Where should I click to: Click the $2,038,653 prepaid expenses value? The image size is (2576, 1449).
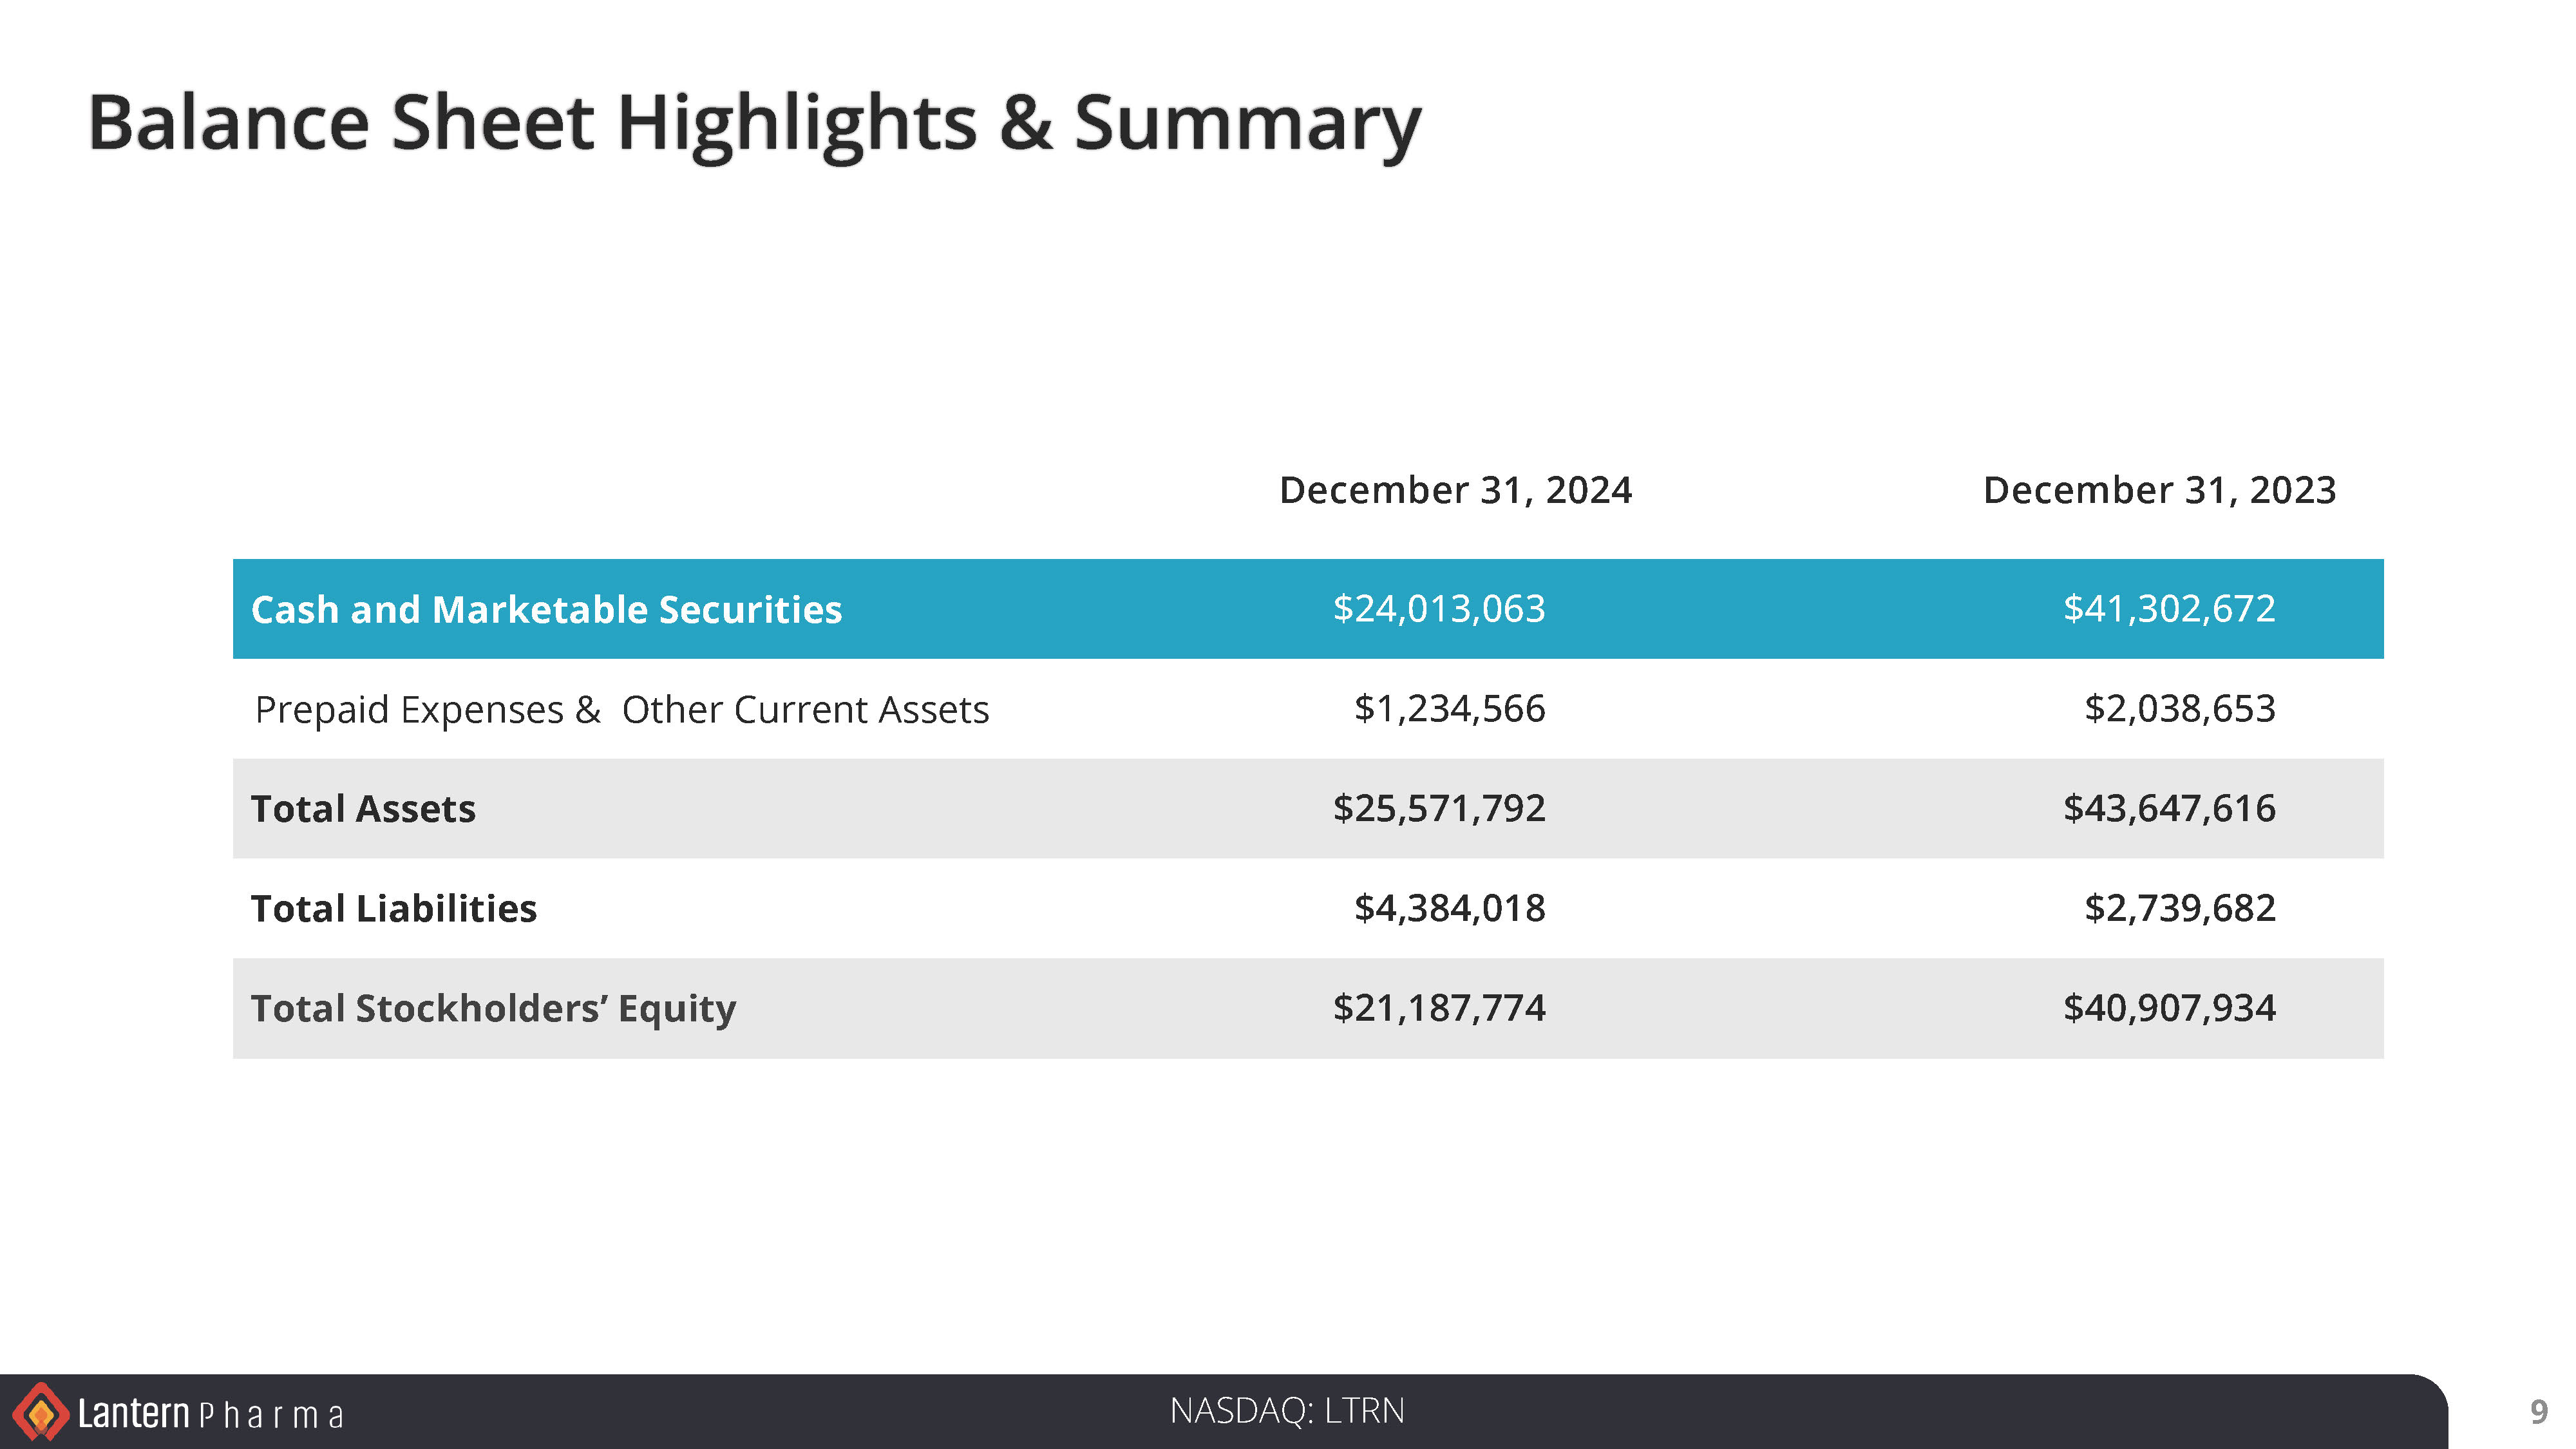(x=2179, y=708)
